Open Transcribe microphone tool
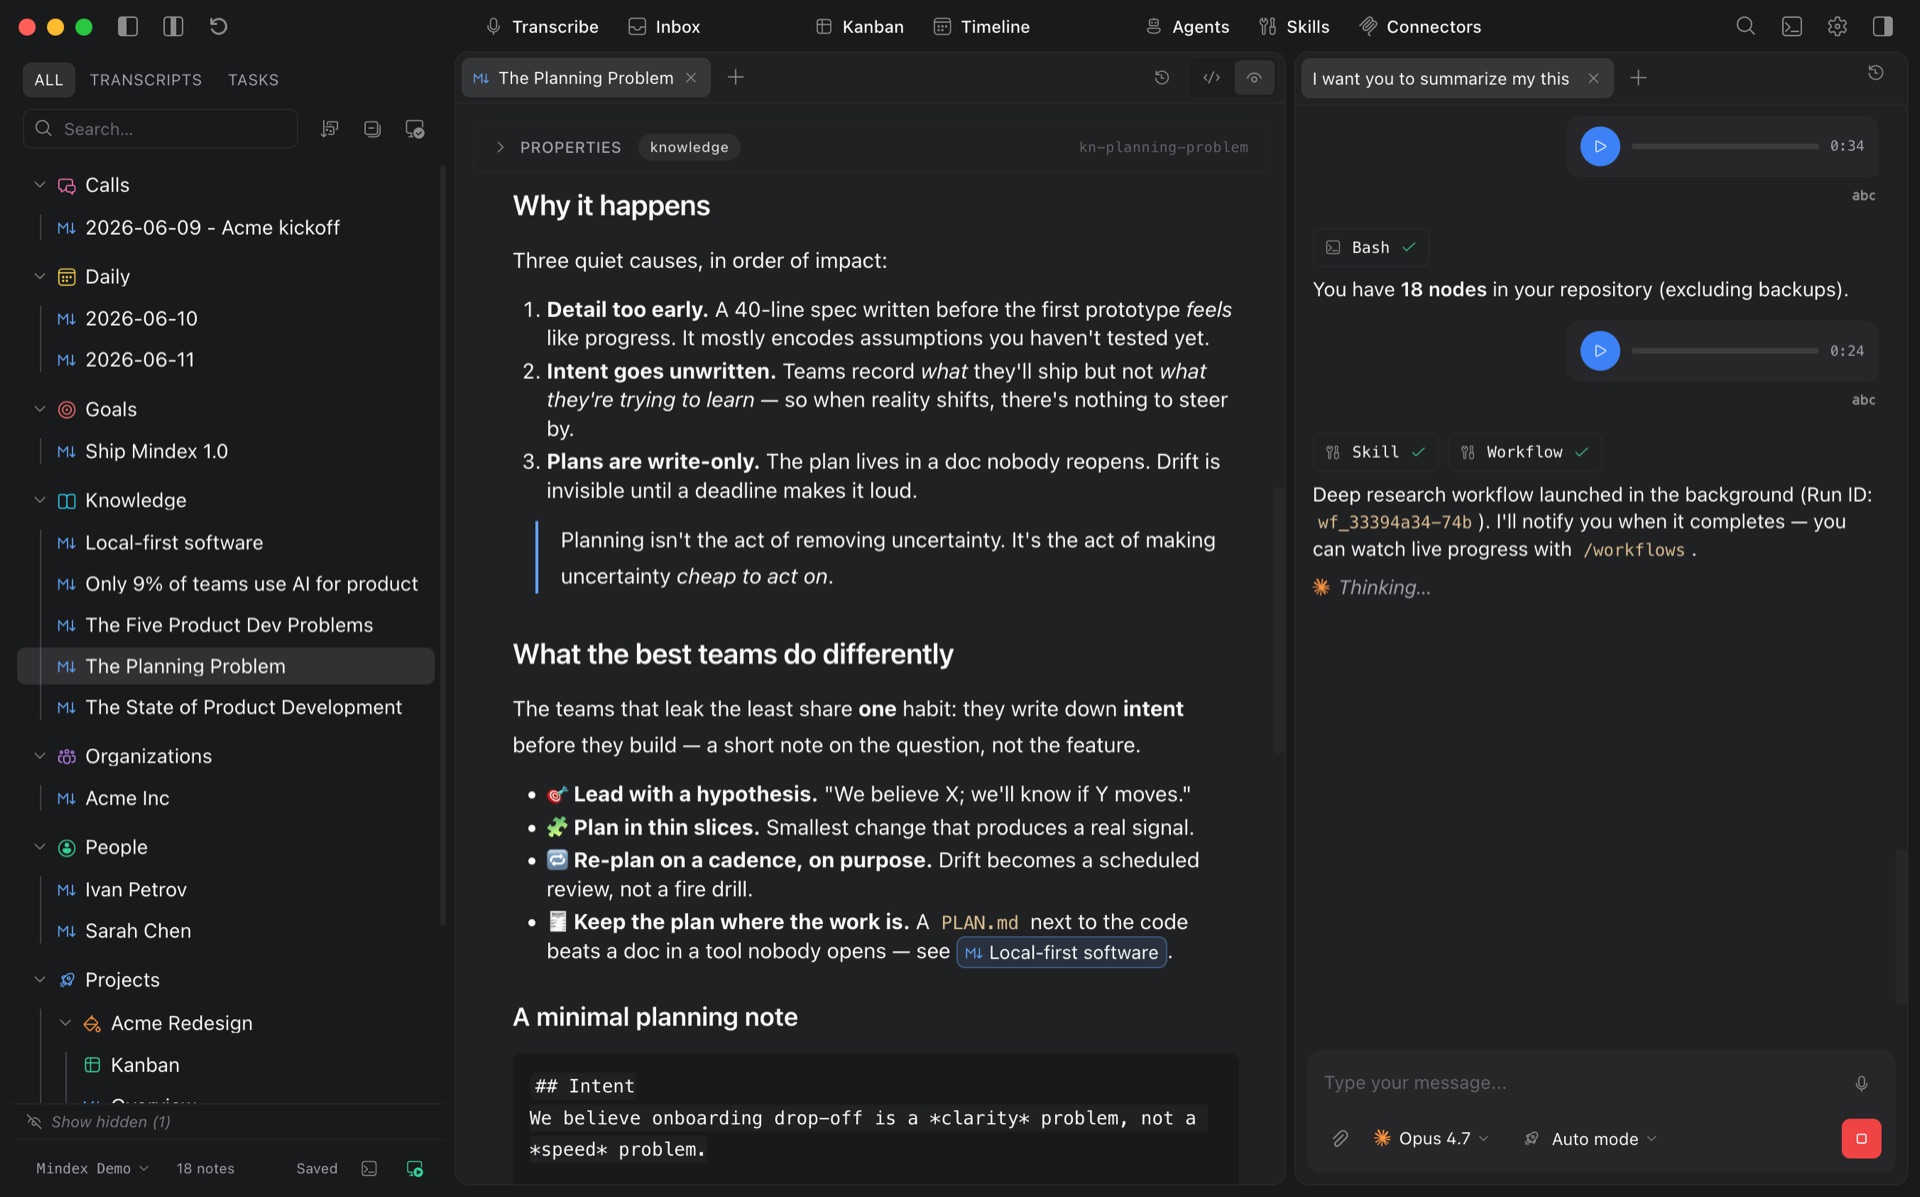The width and height of the screenshot is (1920, 1197). click(541, 27)
